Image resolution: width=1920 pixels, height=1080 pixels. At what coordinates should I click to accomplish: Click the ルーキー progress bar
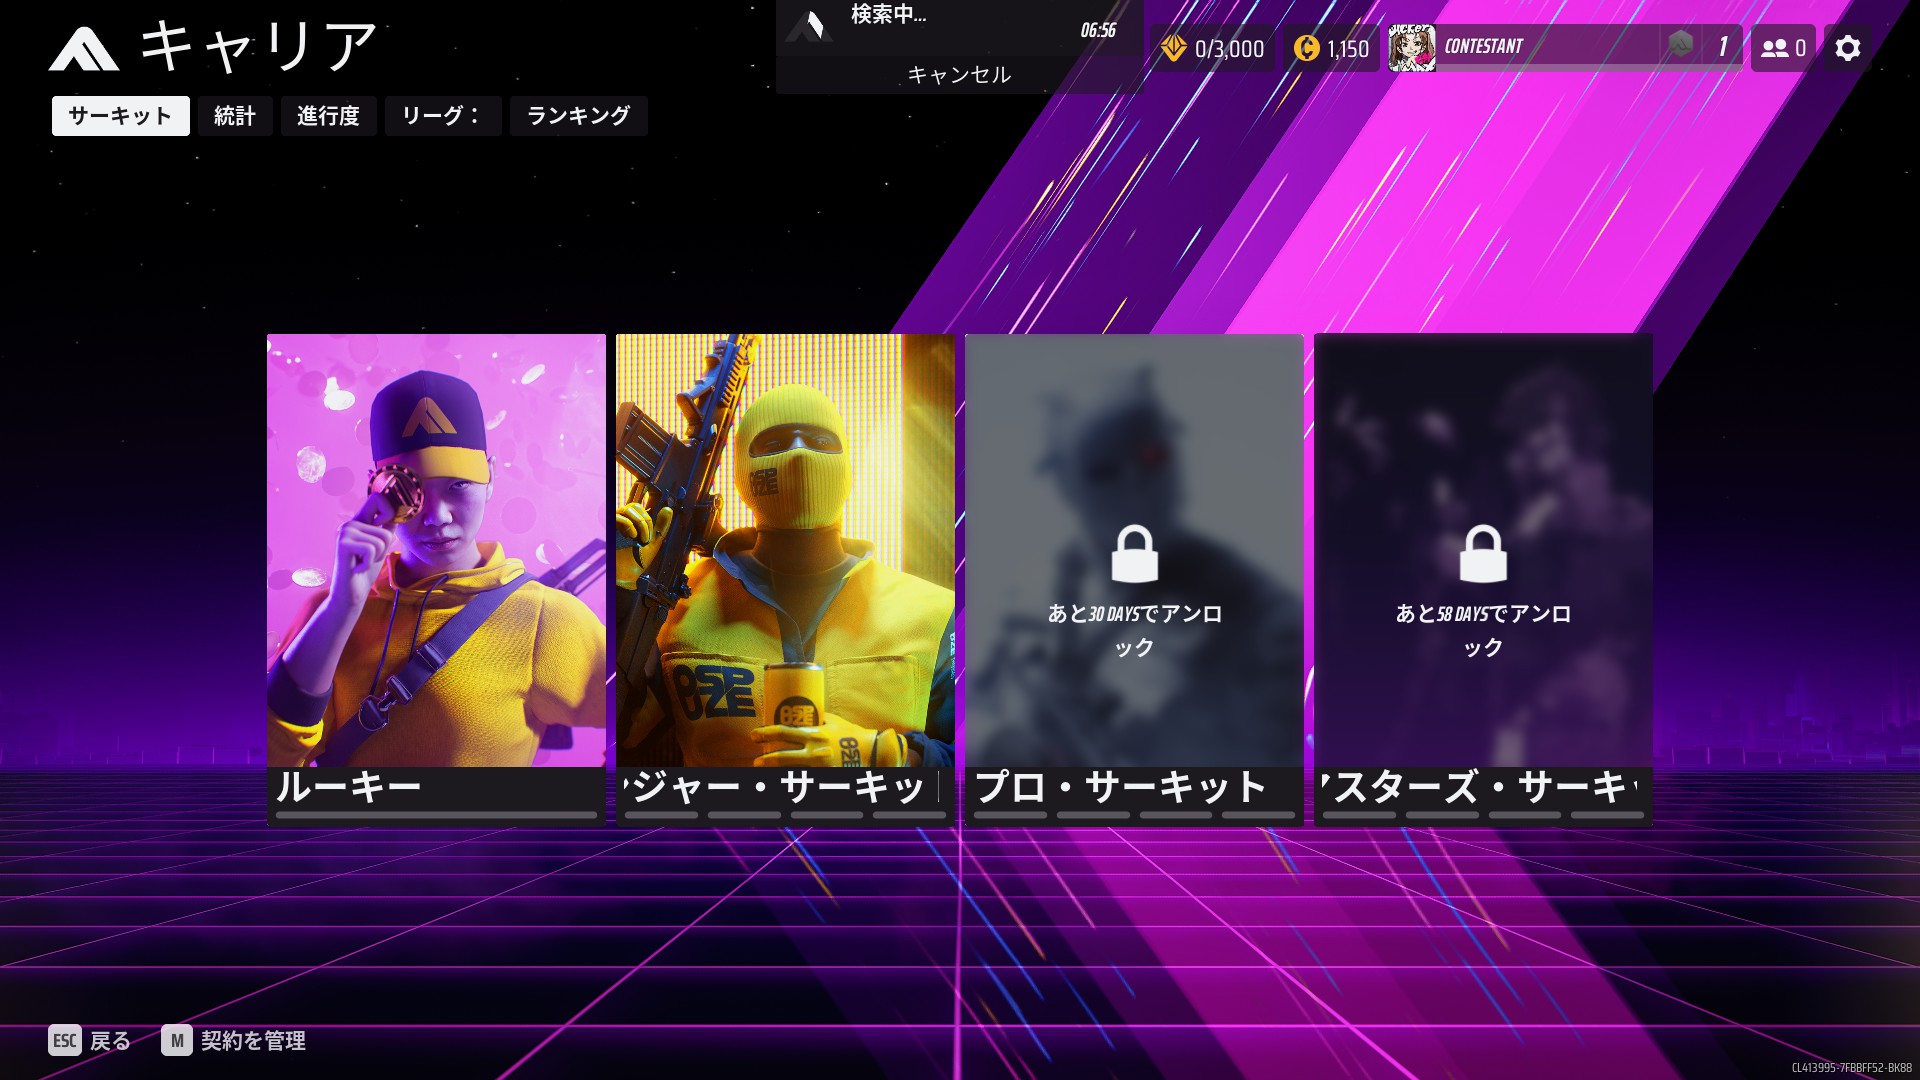[x=436, y=815]
